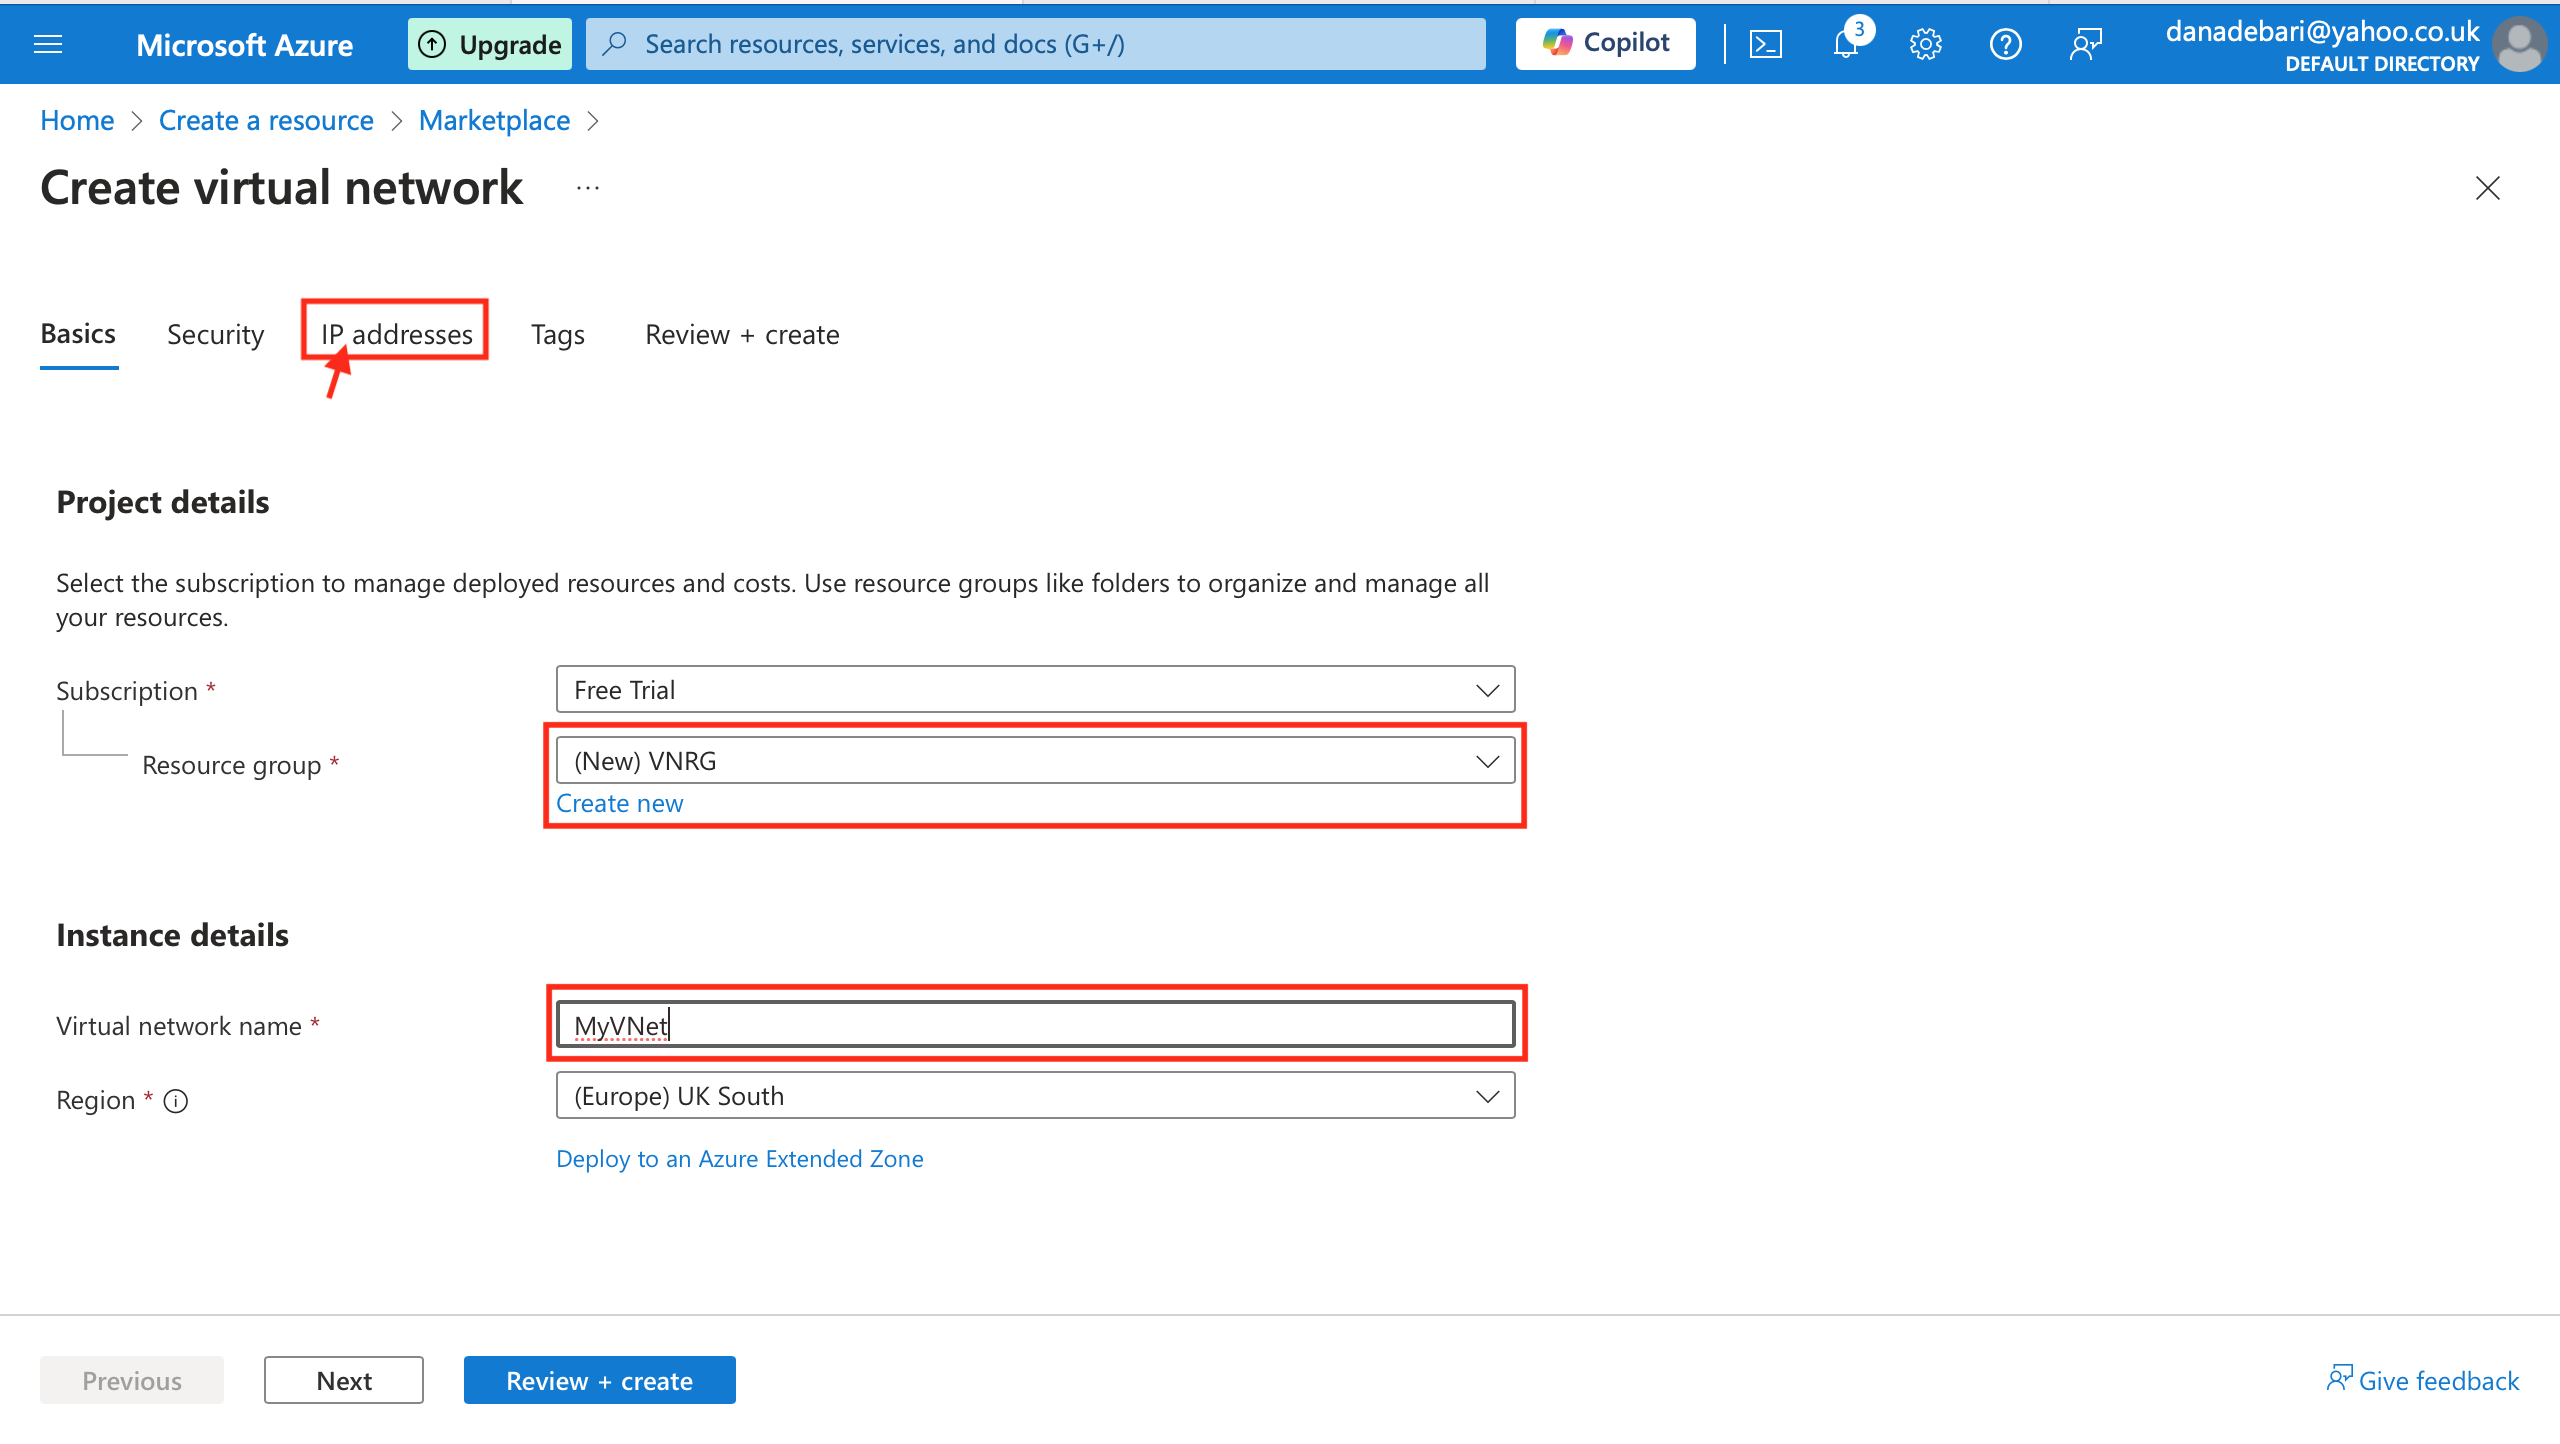2560x1444 pixels.
Task: Open the help question mark menu
Action: pos(2005,44)
